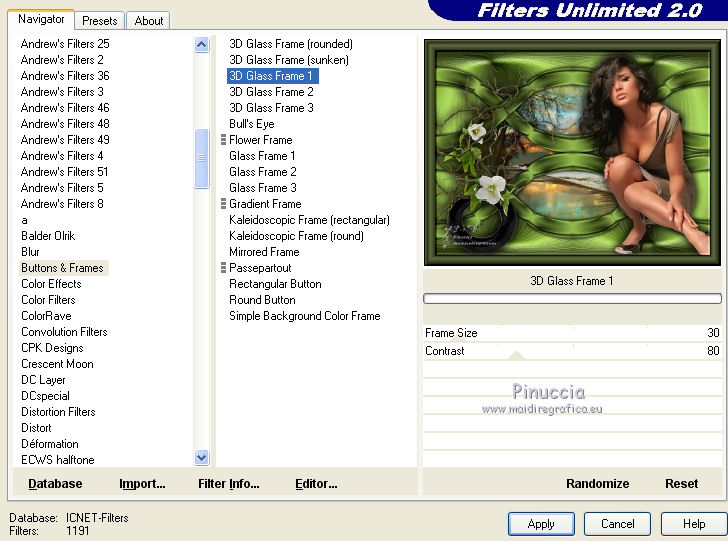This screenshot has width=728, height=541.
Task: Select the Rectangular Button filter
Action: point(275,284)
